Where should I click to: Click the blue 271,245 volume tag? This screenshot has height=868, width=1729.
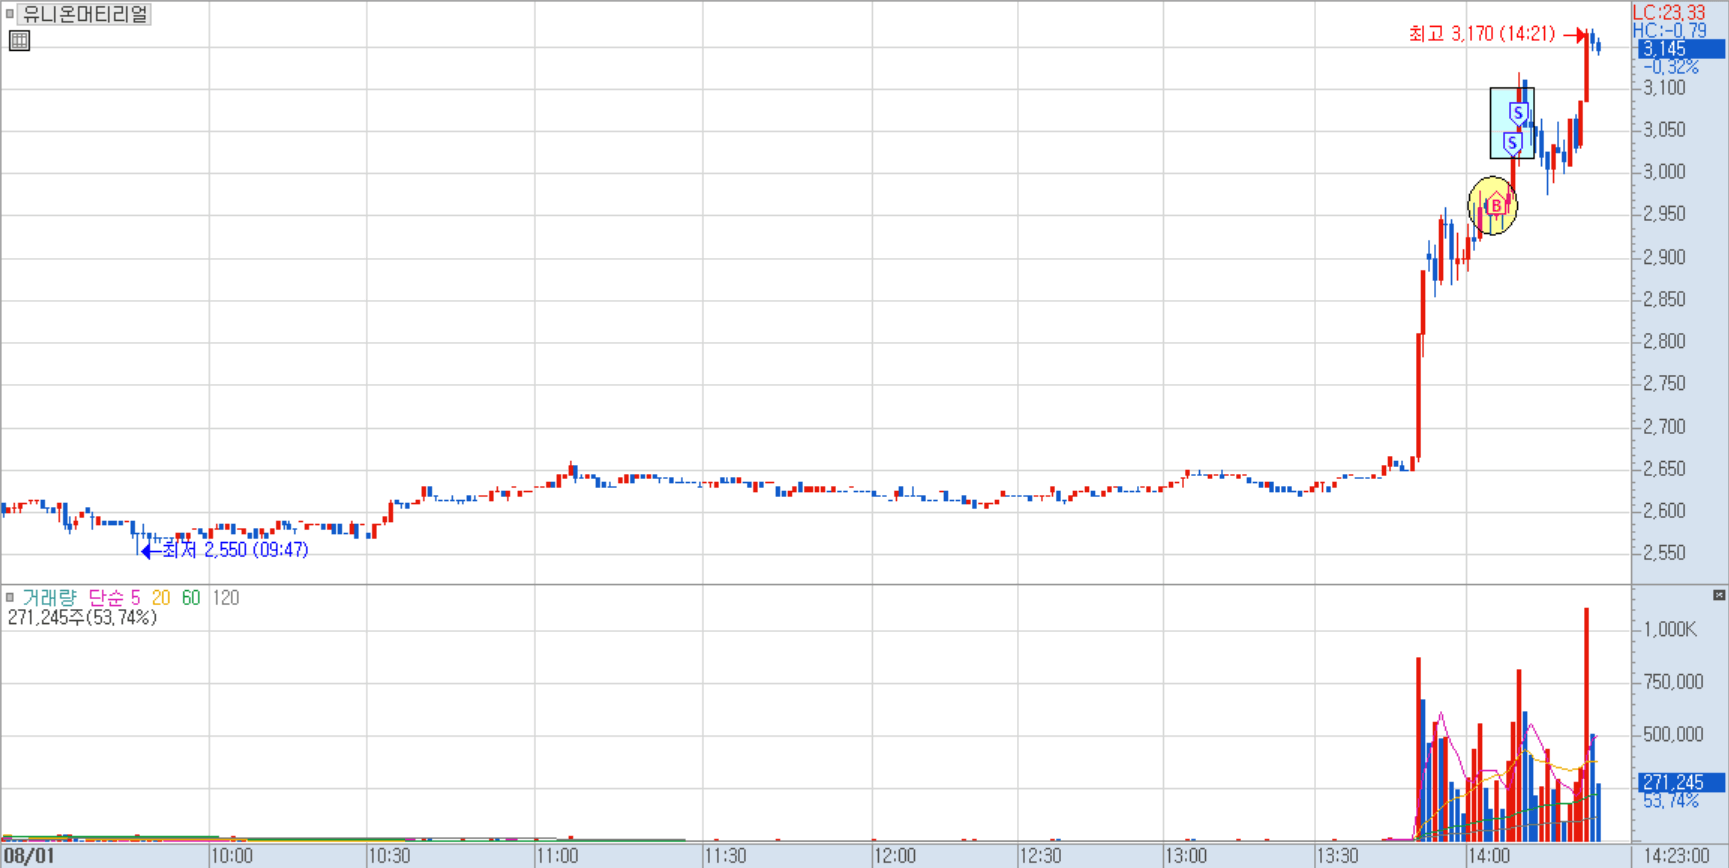(1681, 782)
